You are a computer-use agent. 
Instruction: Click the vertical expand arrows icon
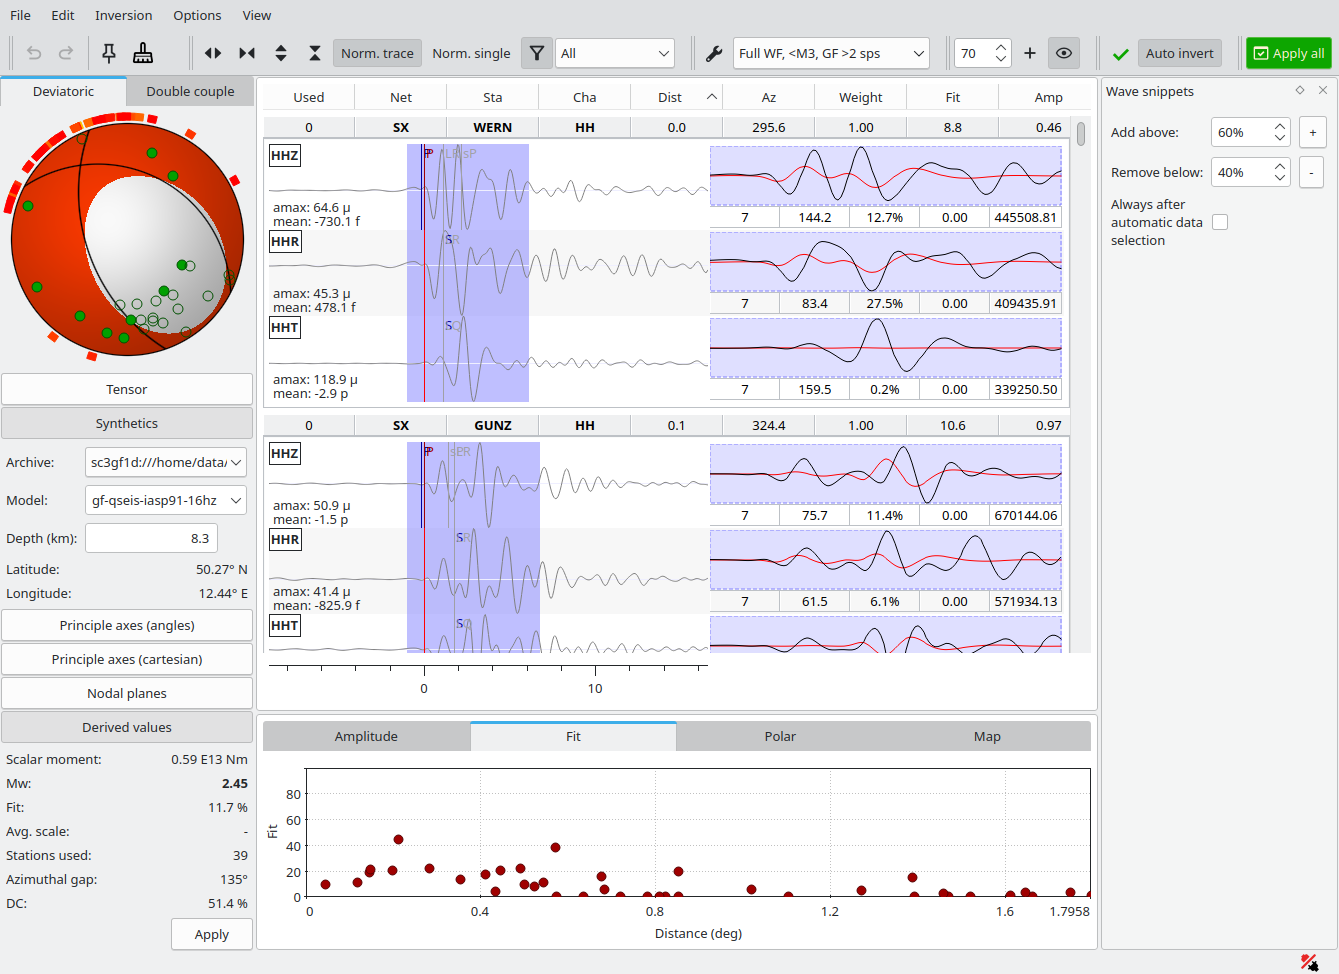point(281,53)
